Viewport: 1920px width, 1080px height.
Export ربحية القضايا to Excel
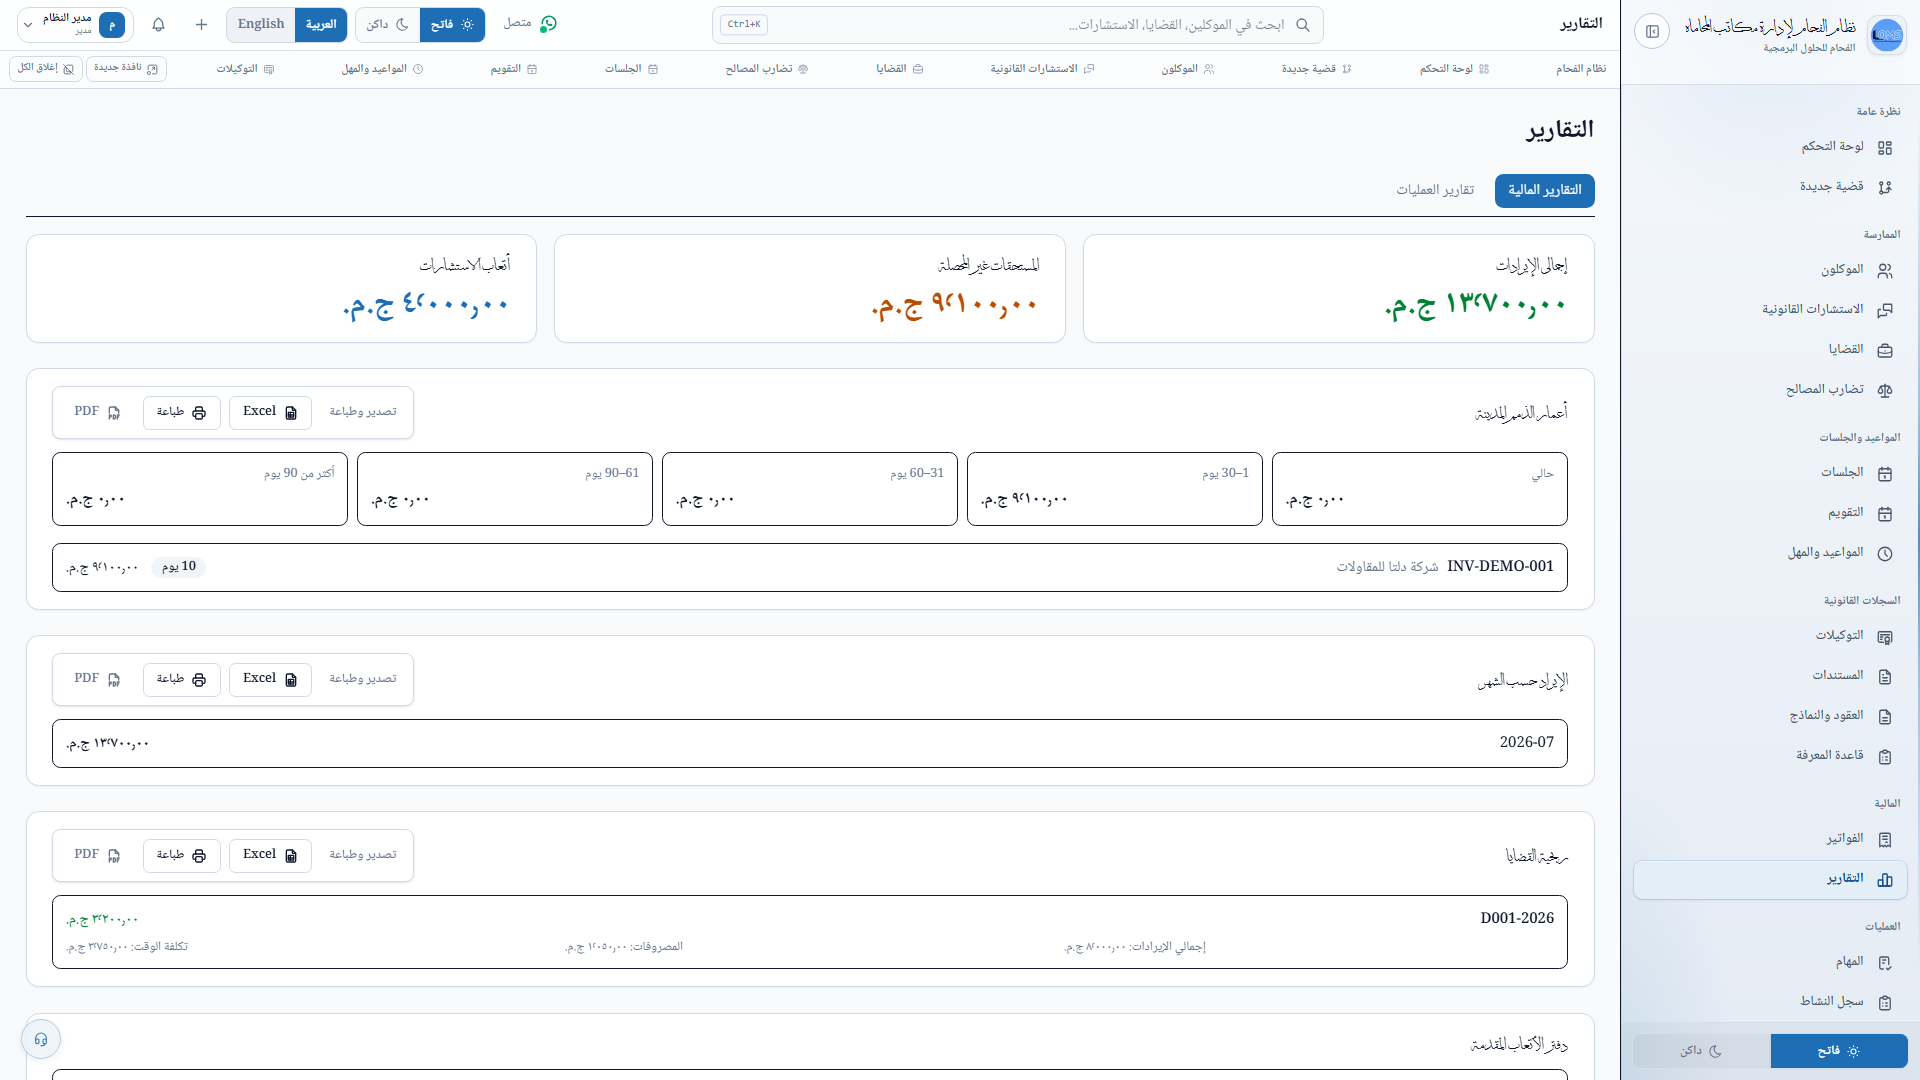tap(270, 856)
